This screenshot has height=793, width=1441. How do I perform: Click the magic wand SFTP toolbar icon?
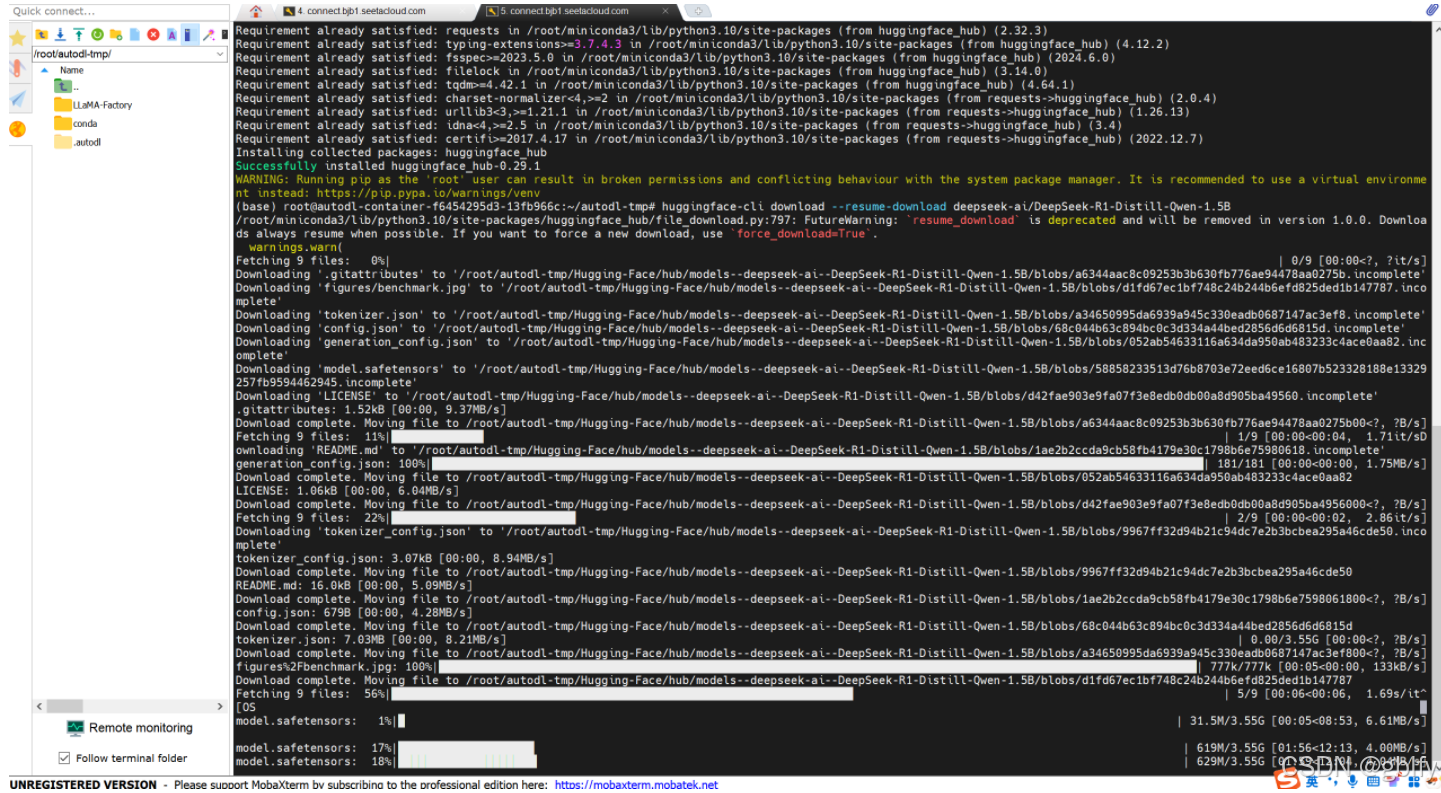point(208,35)
